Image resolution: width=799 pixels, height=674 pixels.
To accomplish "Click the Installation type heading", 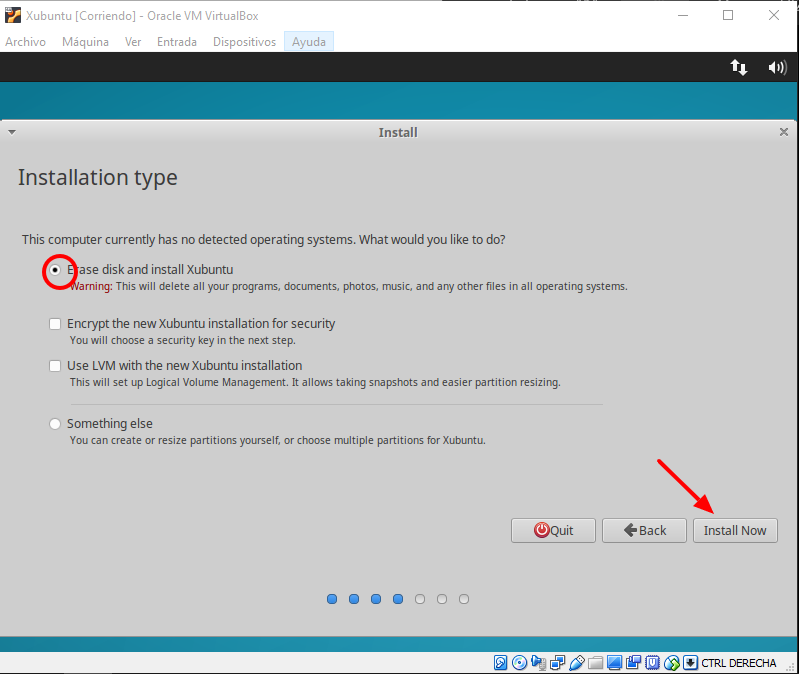I will (x=98, y=177).
